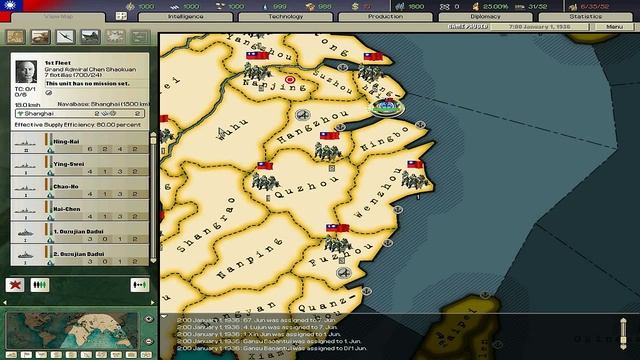
Task: Switch to the View Map tab
Action: pyautogui.click(x=58, y=17)
